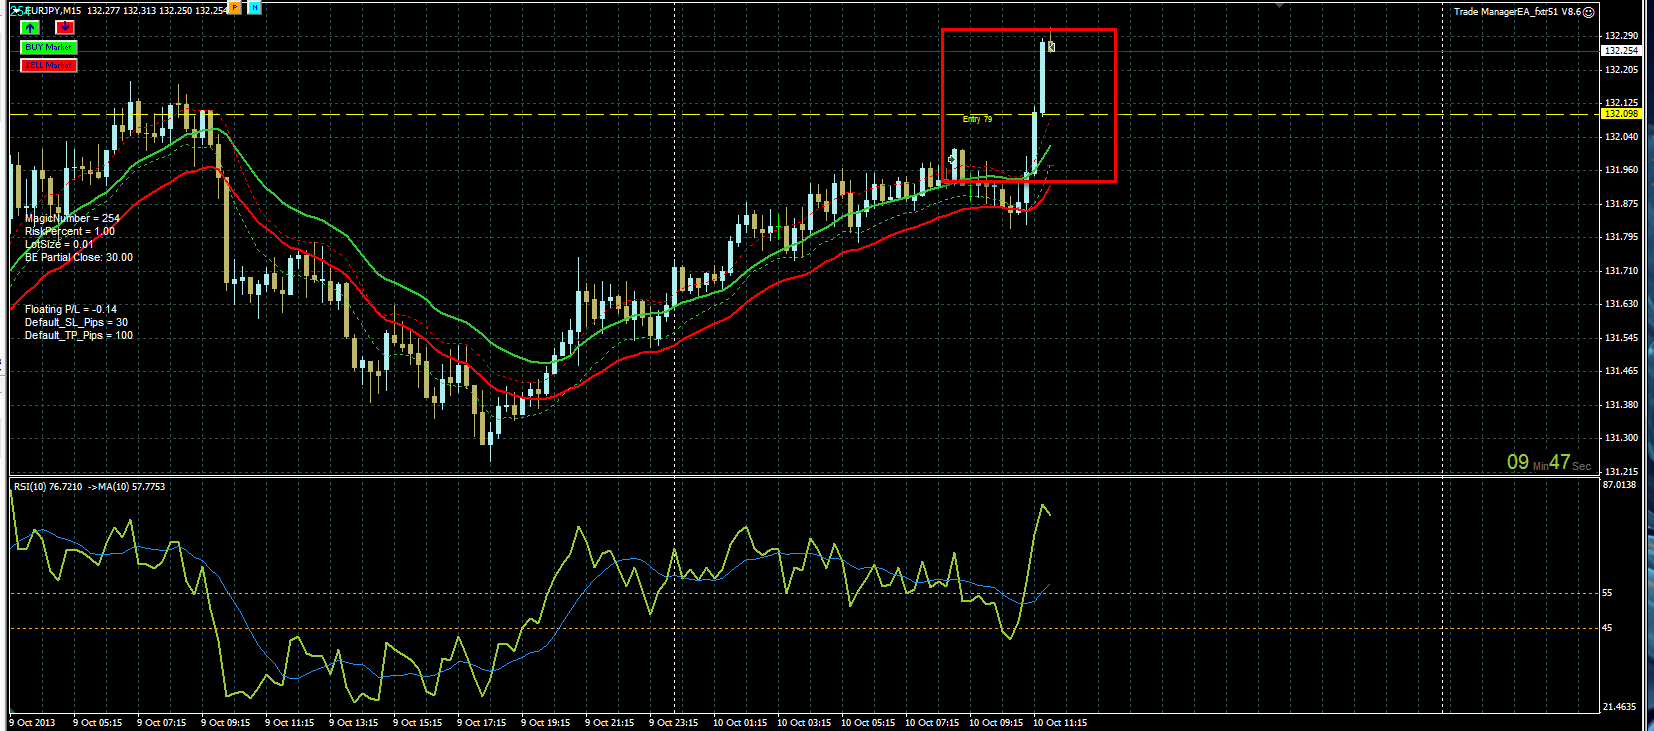Click the red down-arrow button

click(65, 27)
